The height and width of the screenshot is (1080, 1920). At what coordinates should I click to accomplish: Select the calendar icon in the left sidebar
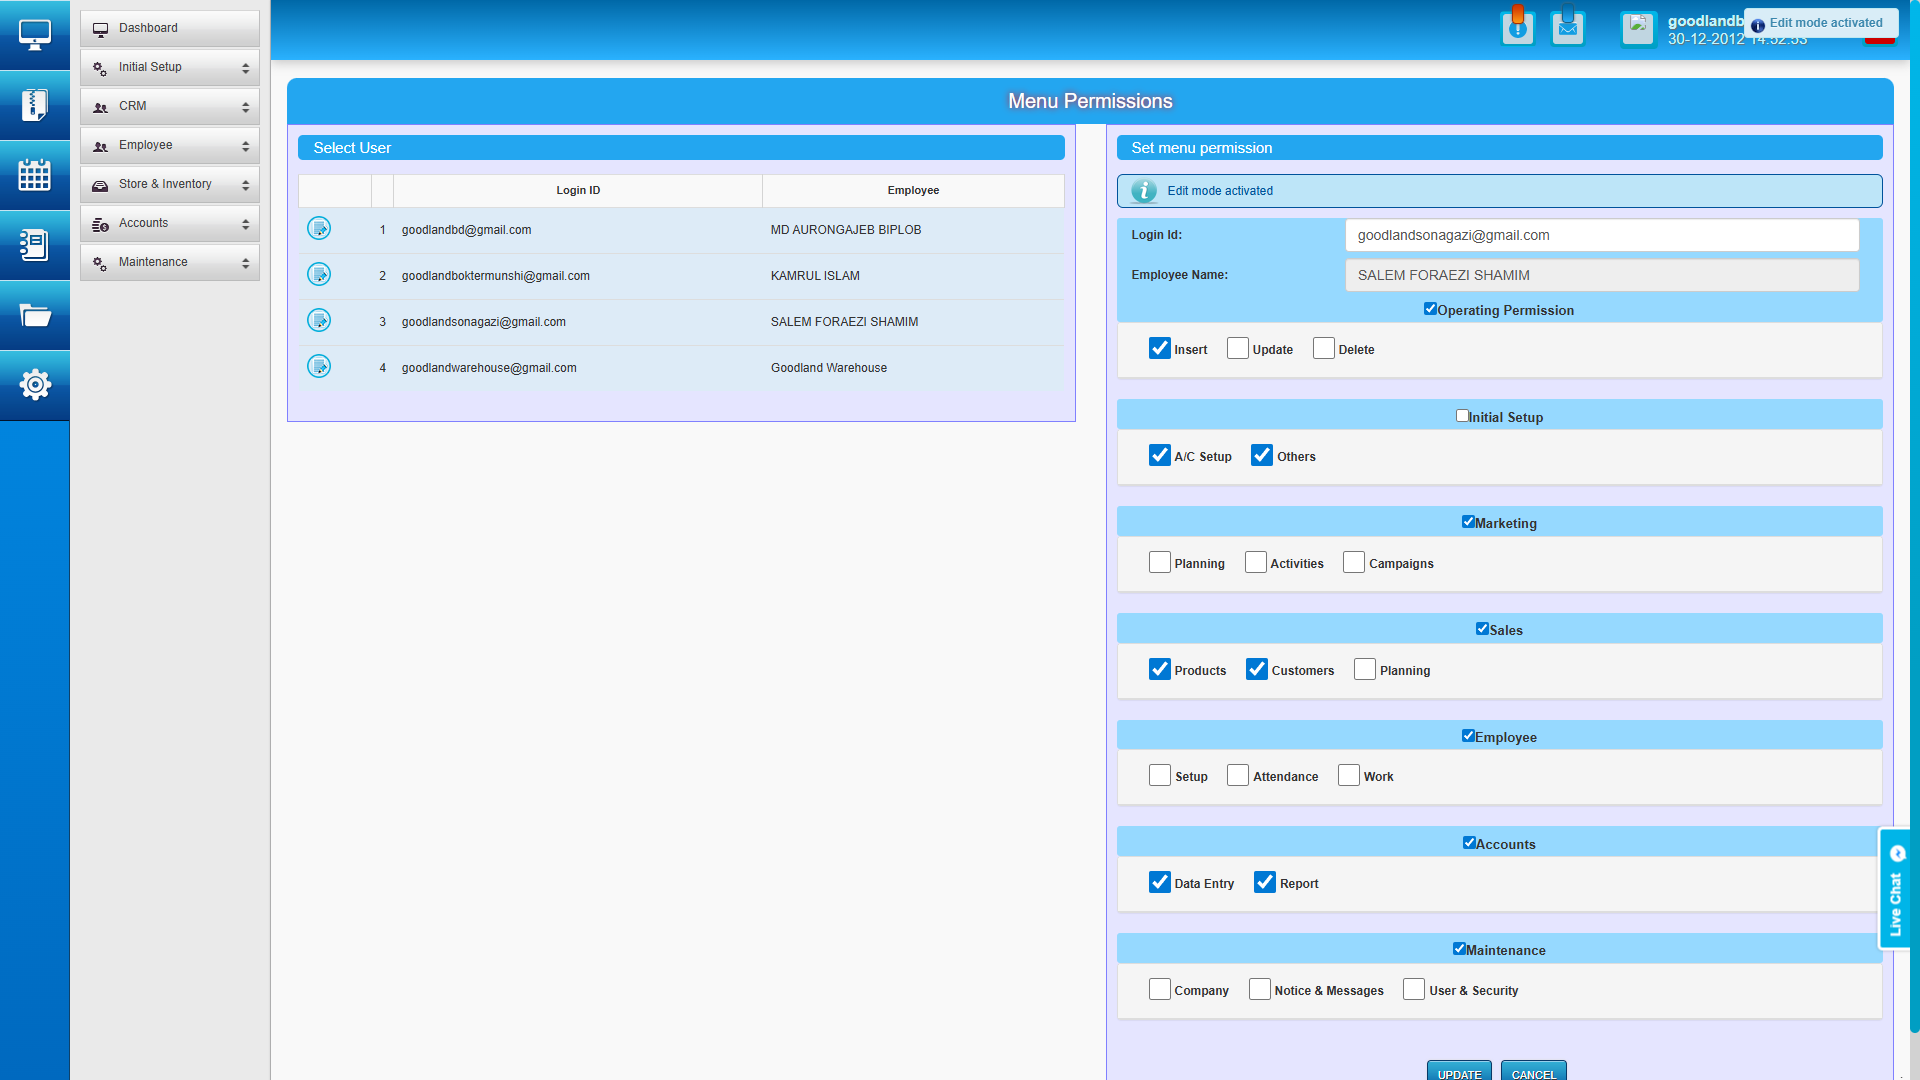[x=35, y=175]
